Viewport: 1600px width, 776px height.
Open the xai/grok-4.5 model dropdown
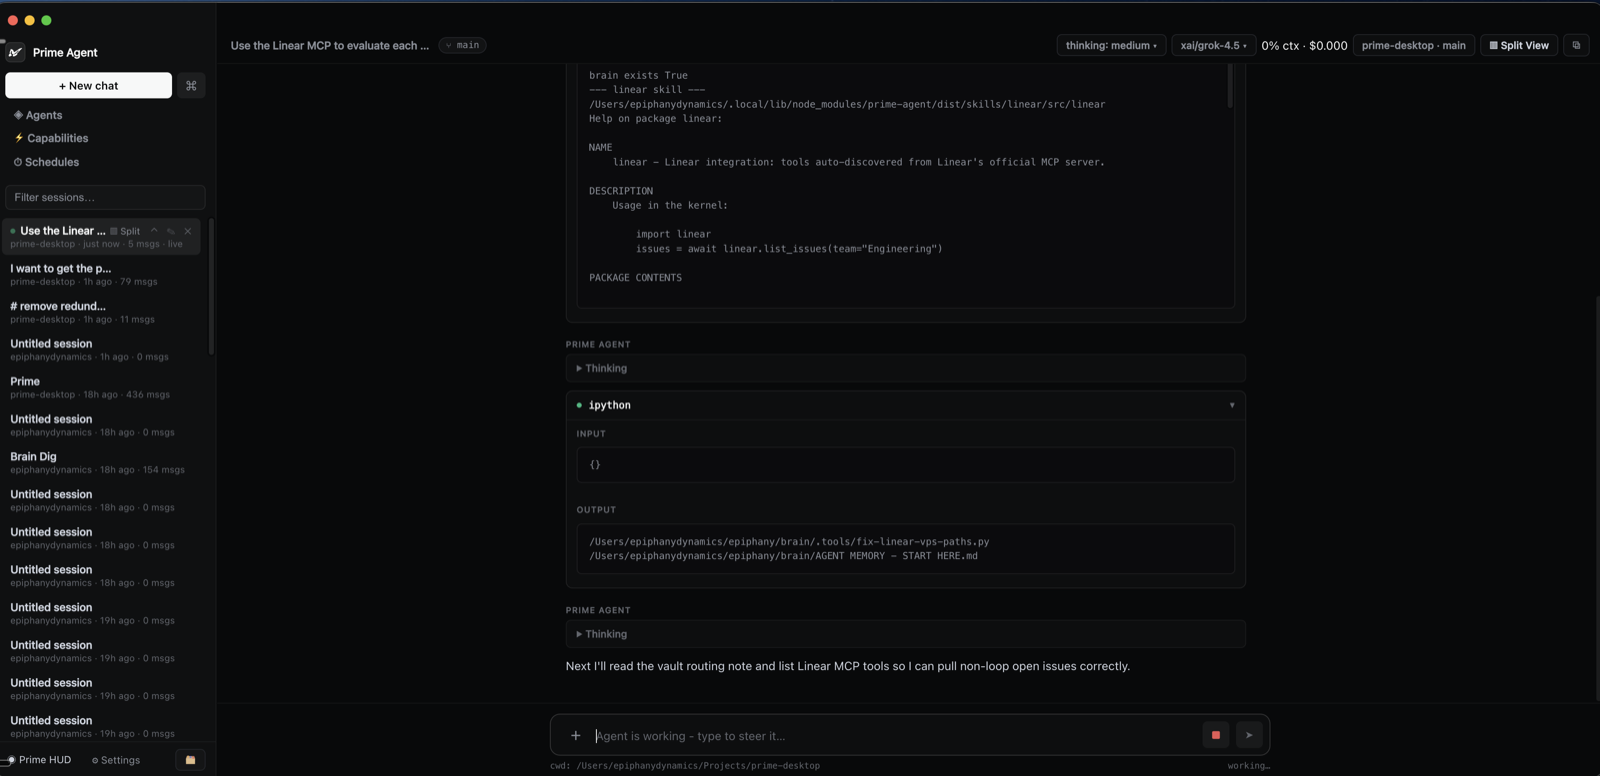point(1213,45)
